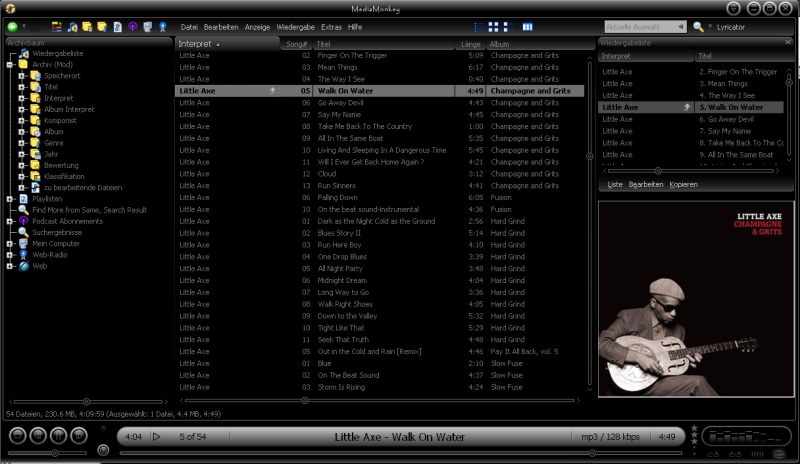Click the Web-Radio antenna toolbar icon

tap(163, 27)
